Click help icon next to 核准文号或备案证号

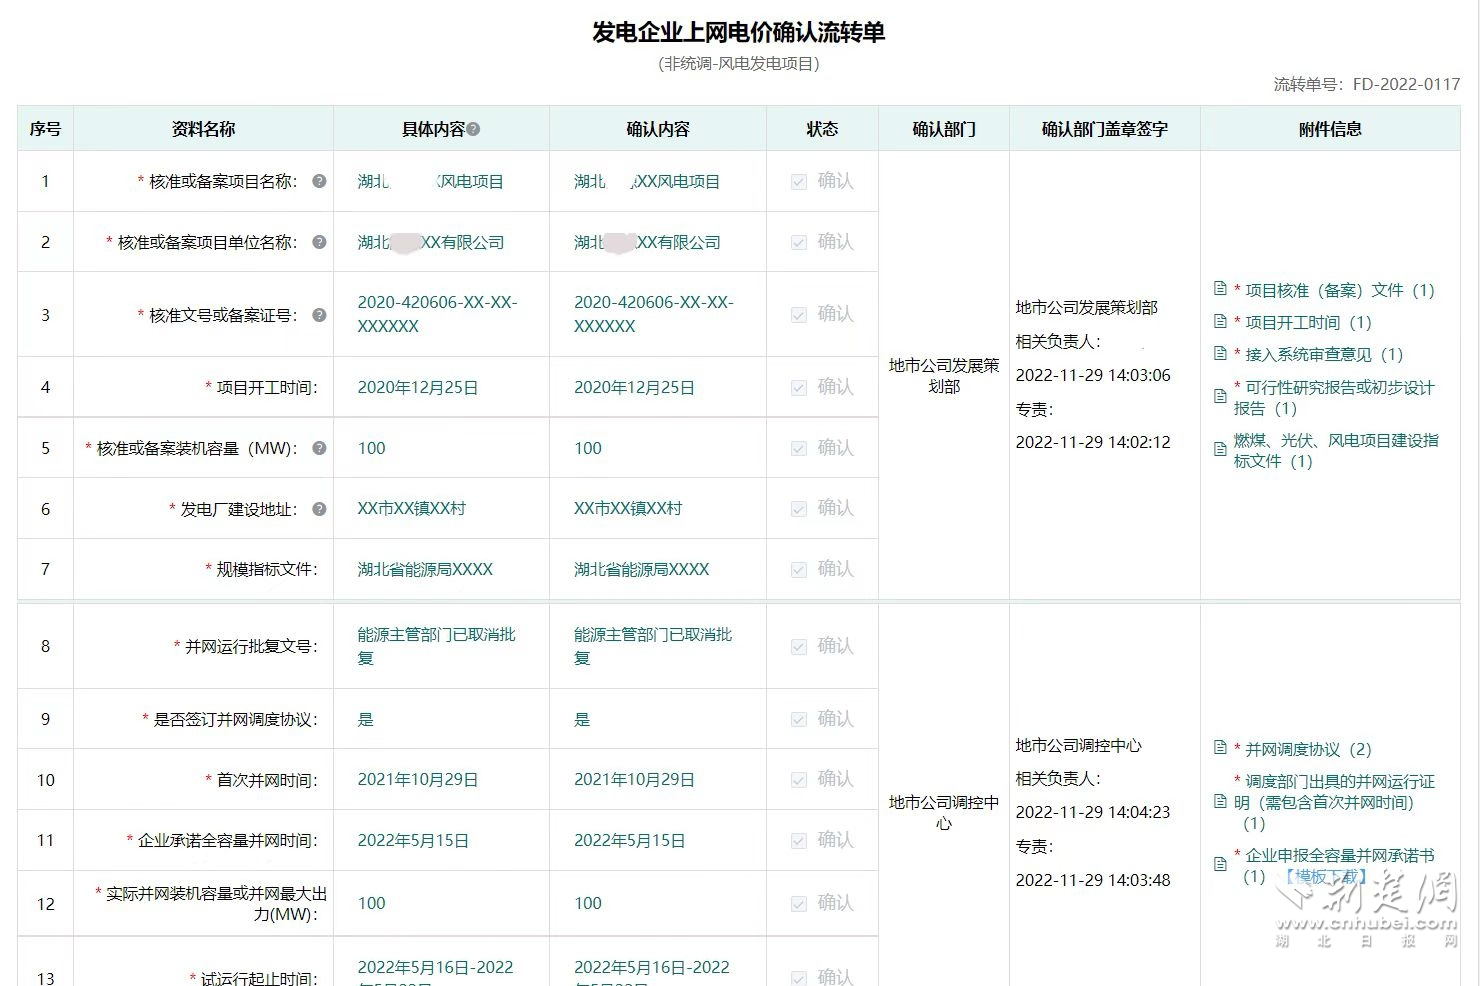[x=319, y=315]
